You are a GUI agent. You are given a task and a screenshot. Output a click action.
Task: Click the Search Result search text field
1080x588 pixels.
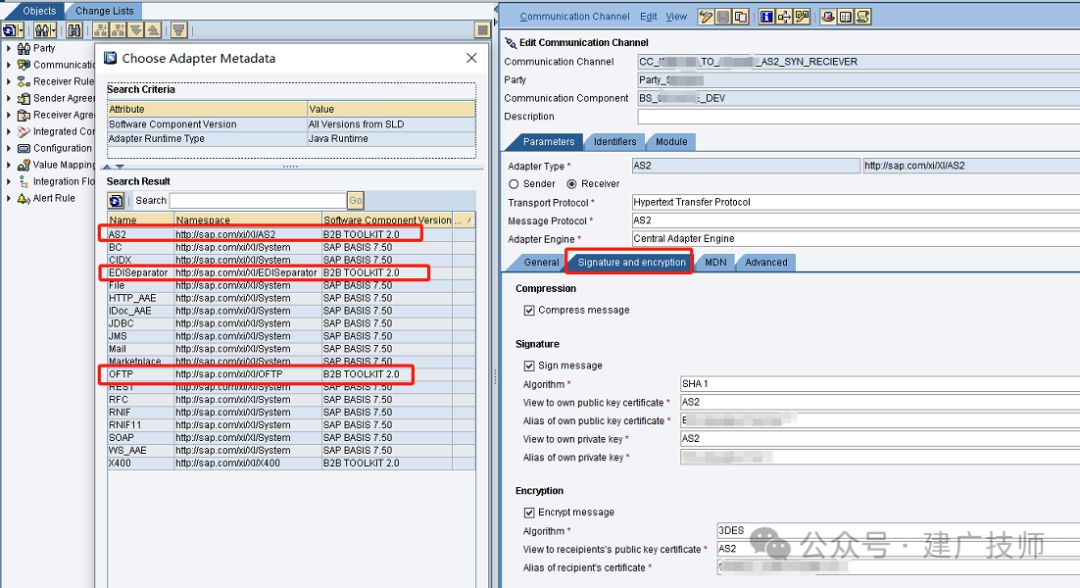[x=258, y=200]
